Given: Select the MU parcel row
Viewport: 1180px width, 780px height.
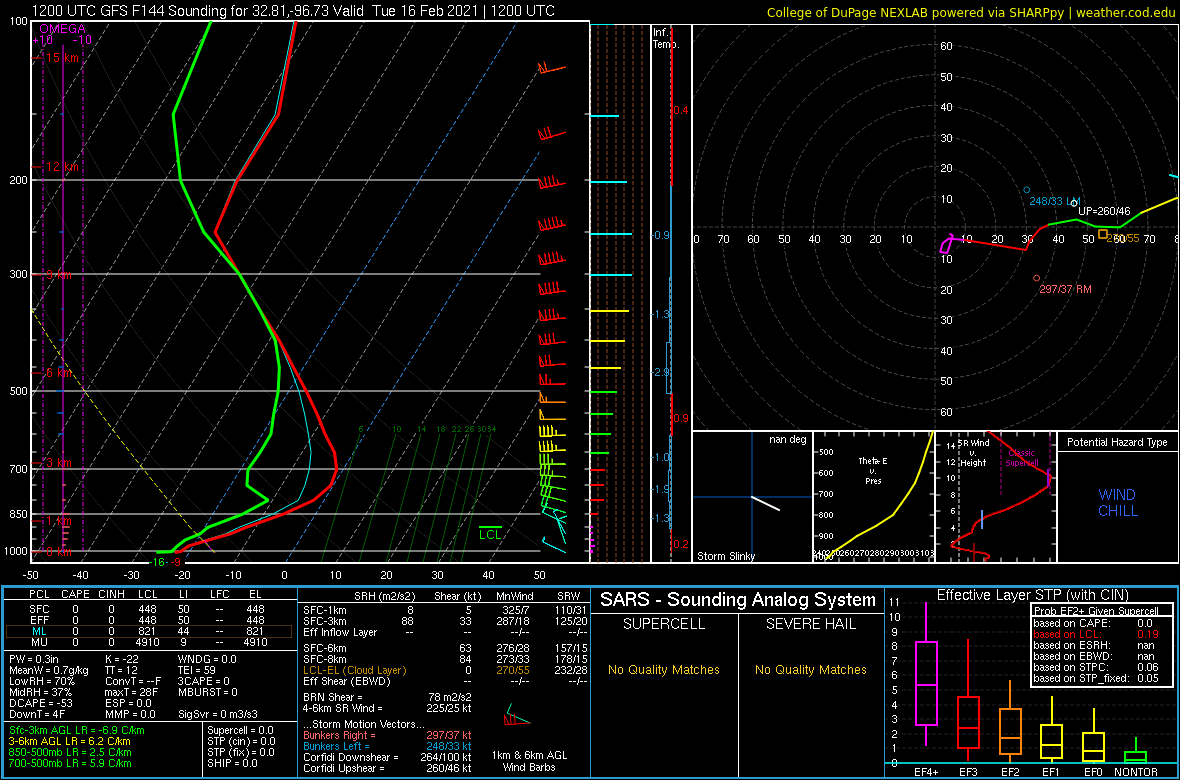Looking at the screenshot, I should click(x=150, y=642).
